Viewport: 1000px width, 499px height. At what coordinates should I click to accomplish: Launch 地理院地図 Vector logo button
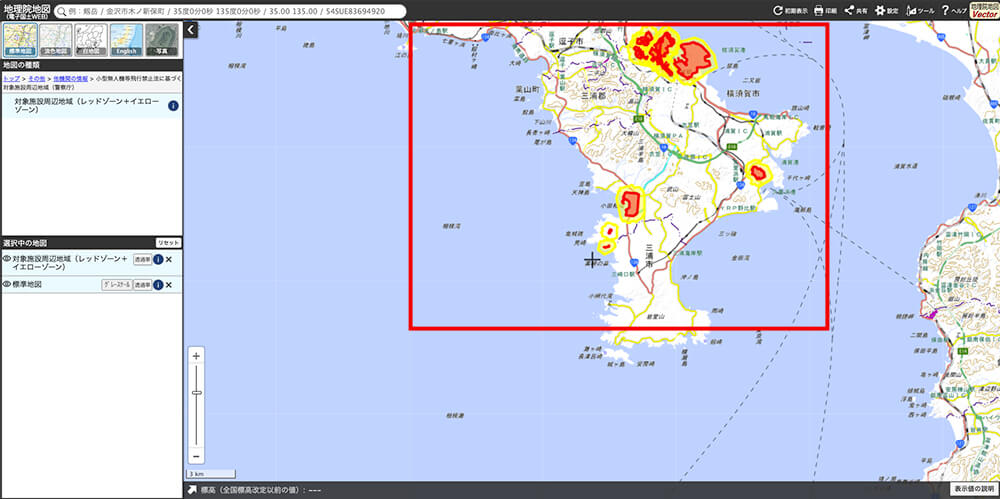tap(984, 10)
